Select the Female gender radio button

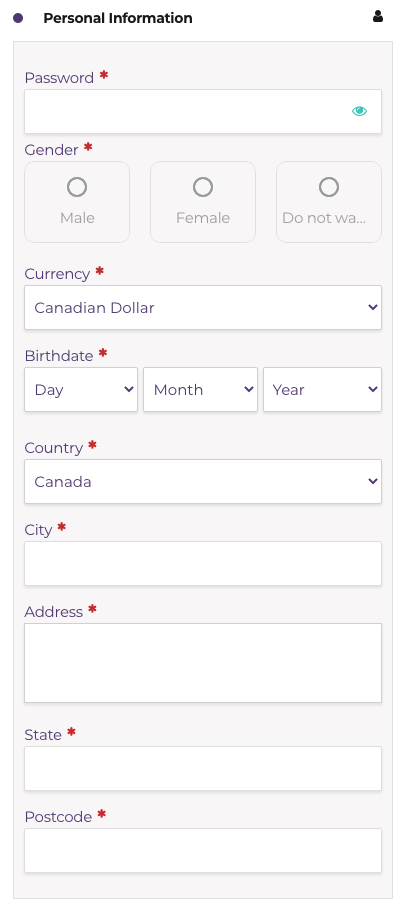click(x=203, y=187)
